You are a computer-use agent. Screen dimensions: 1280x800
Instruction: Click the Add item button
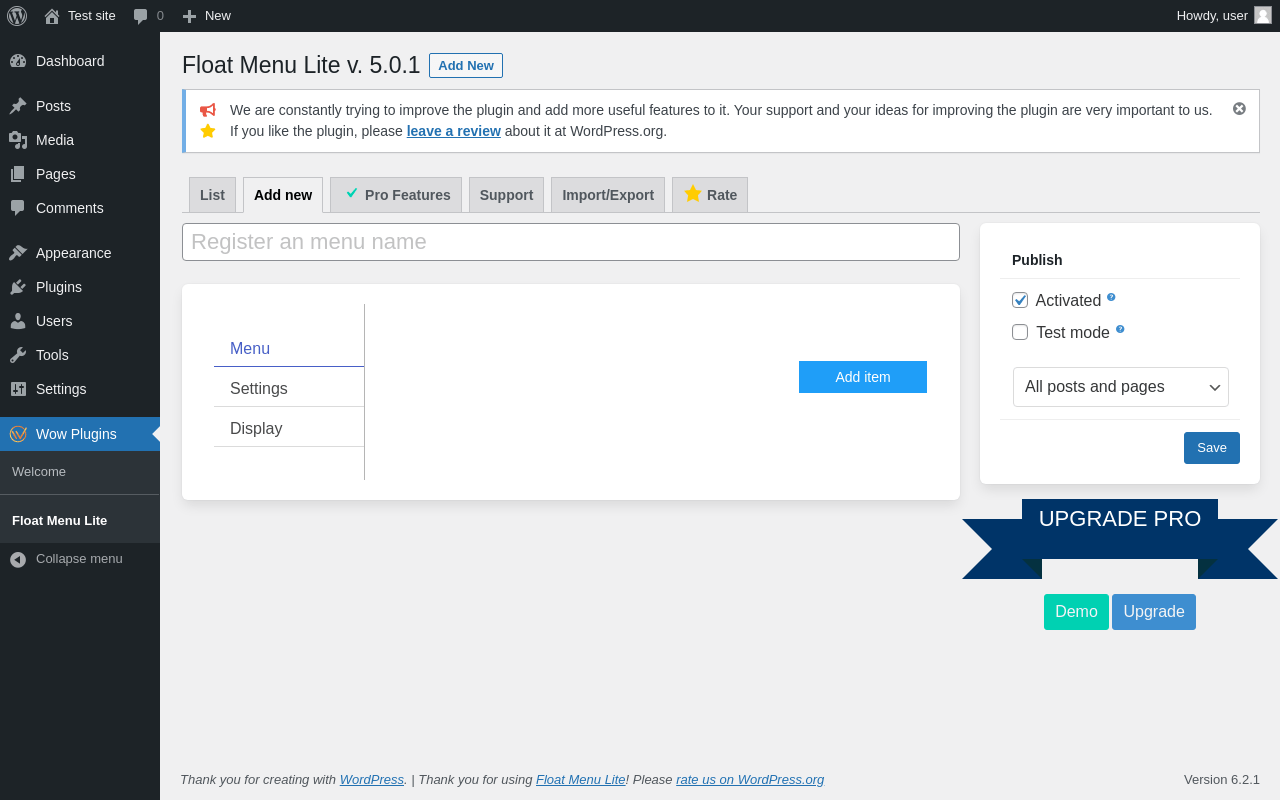tap(863, 377)
